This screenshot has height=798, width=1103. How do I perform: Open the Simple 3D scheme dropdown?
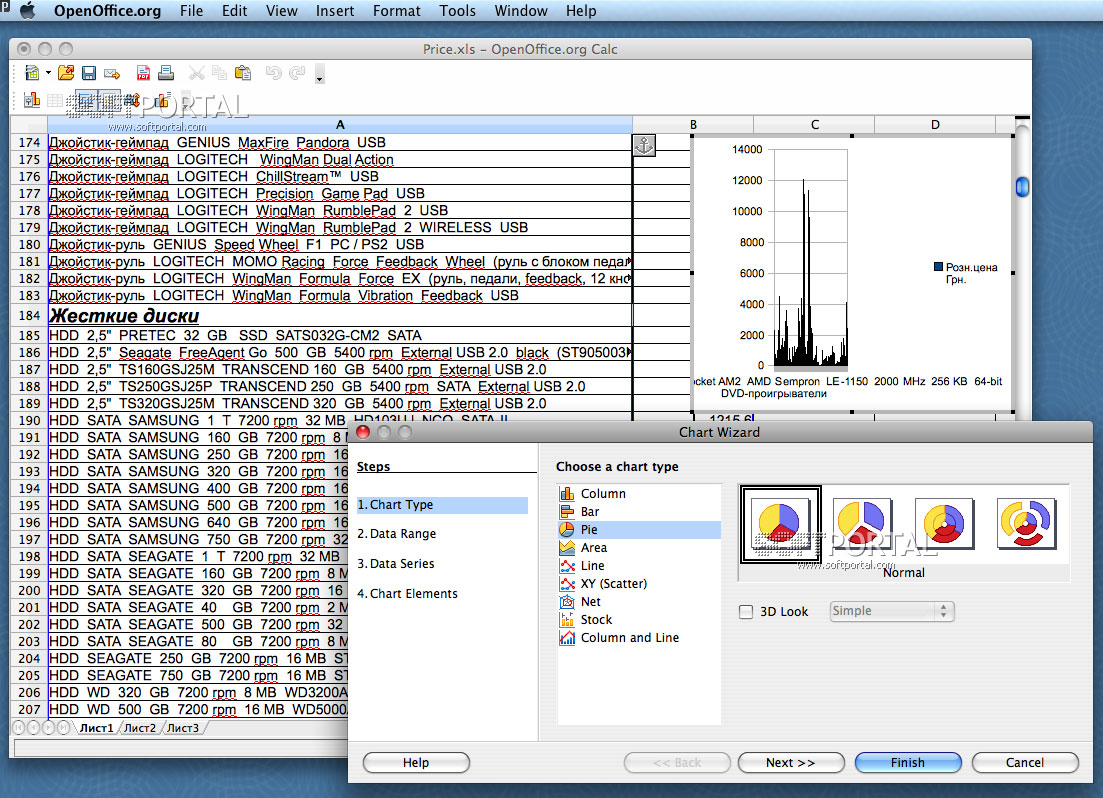point(891,611)
